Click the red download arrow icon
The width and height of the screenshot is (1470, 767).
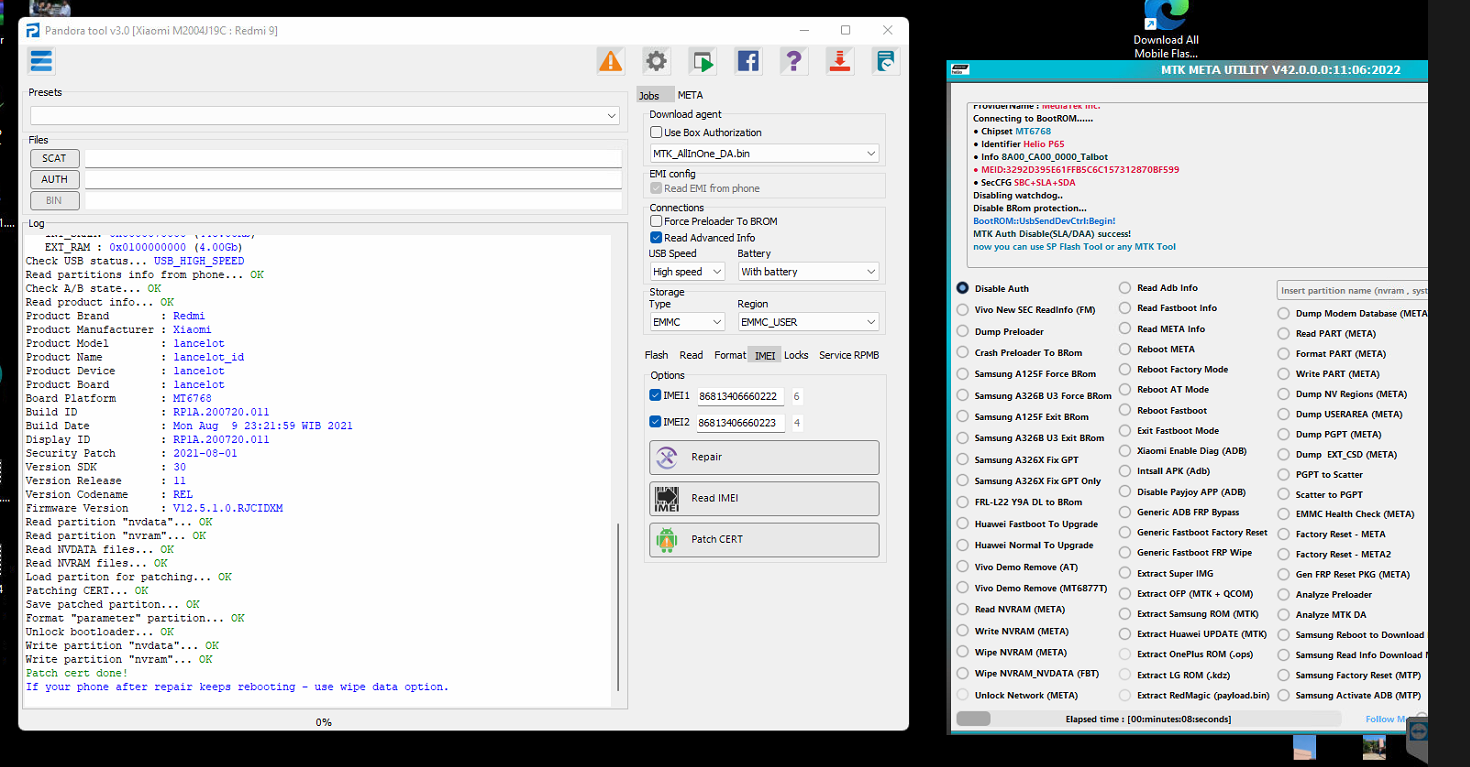(839, 61)
